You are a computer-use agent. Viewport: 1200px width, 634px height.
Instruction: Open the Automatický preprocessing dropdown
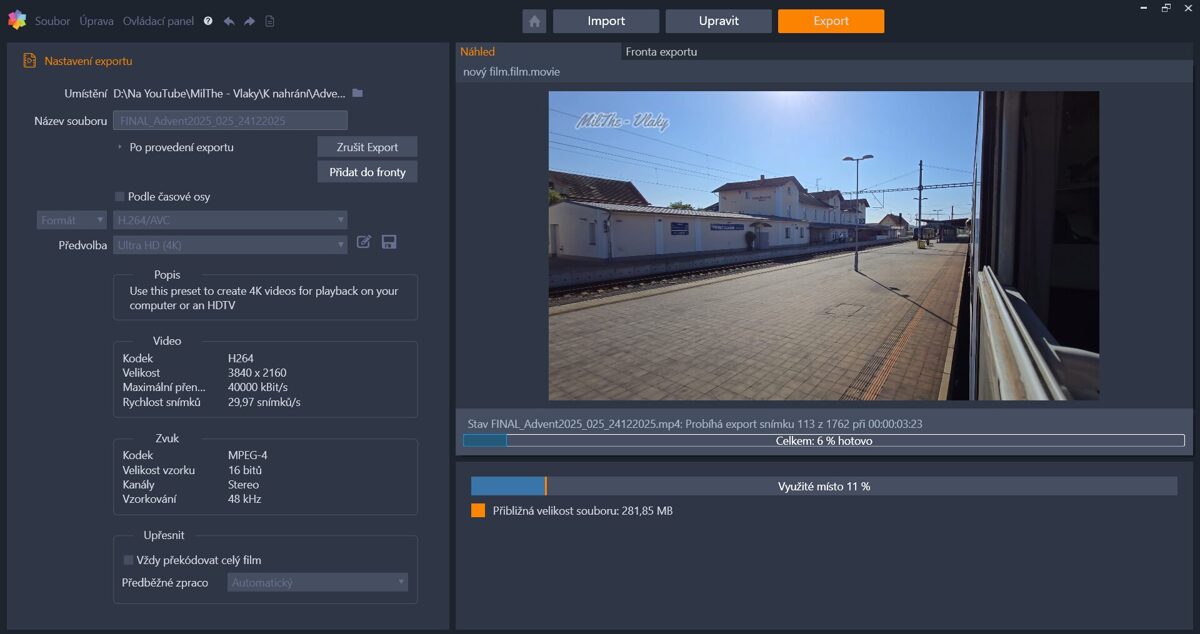click(x=317, y=582)
